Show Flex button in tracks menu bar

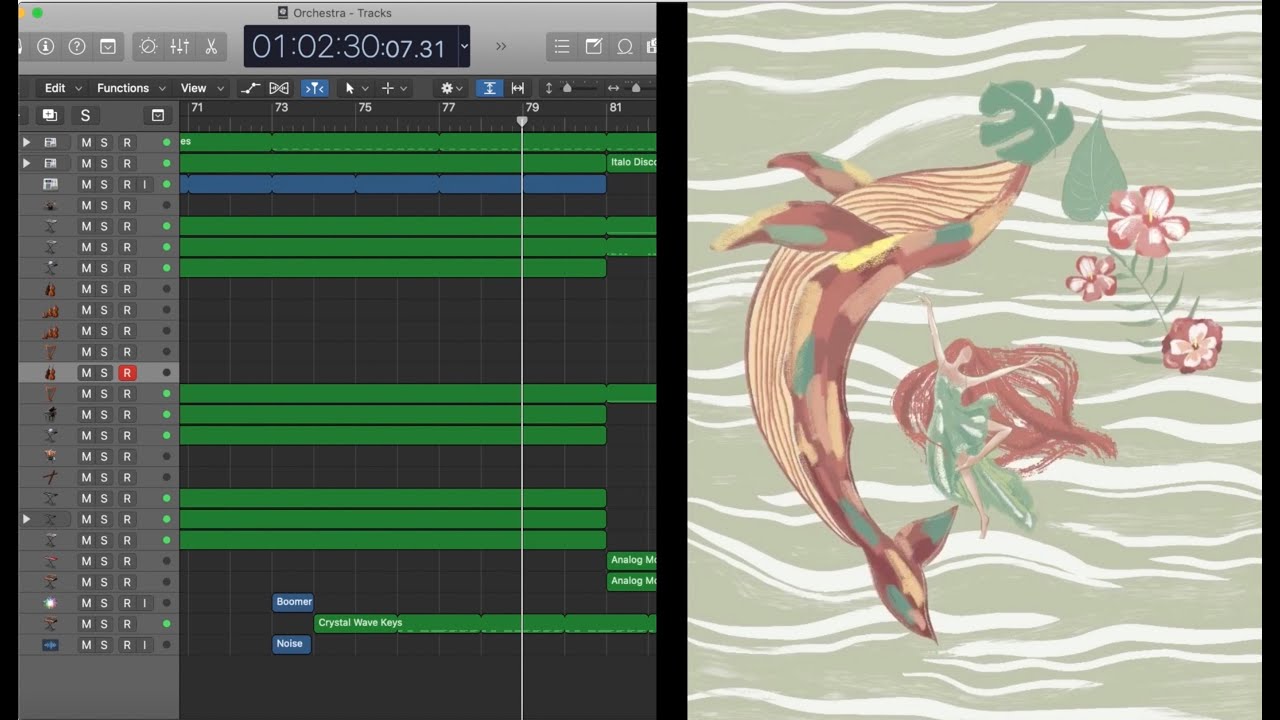[x=279, y=88]
